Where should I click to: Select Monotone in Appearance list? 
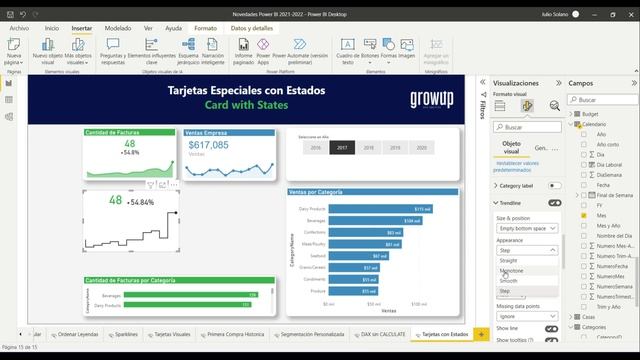(x=527, y=271)
